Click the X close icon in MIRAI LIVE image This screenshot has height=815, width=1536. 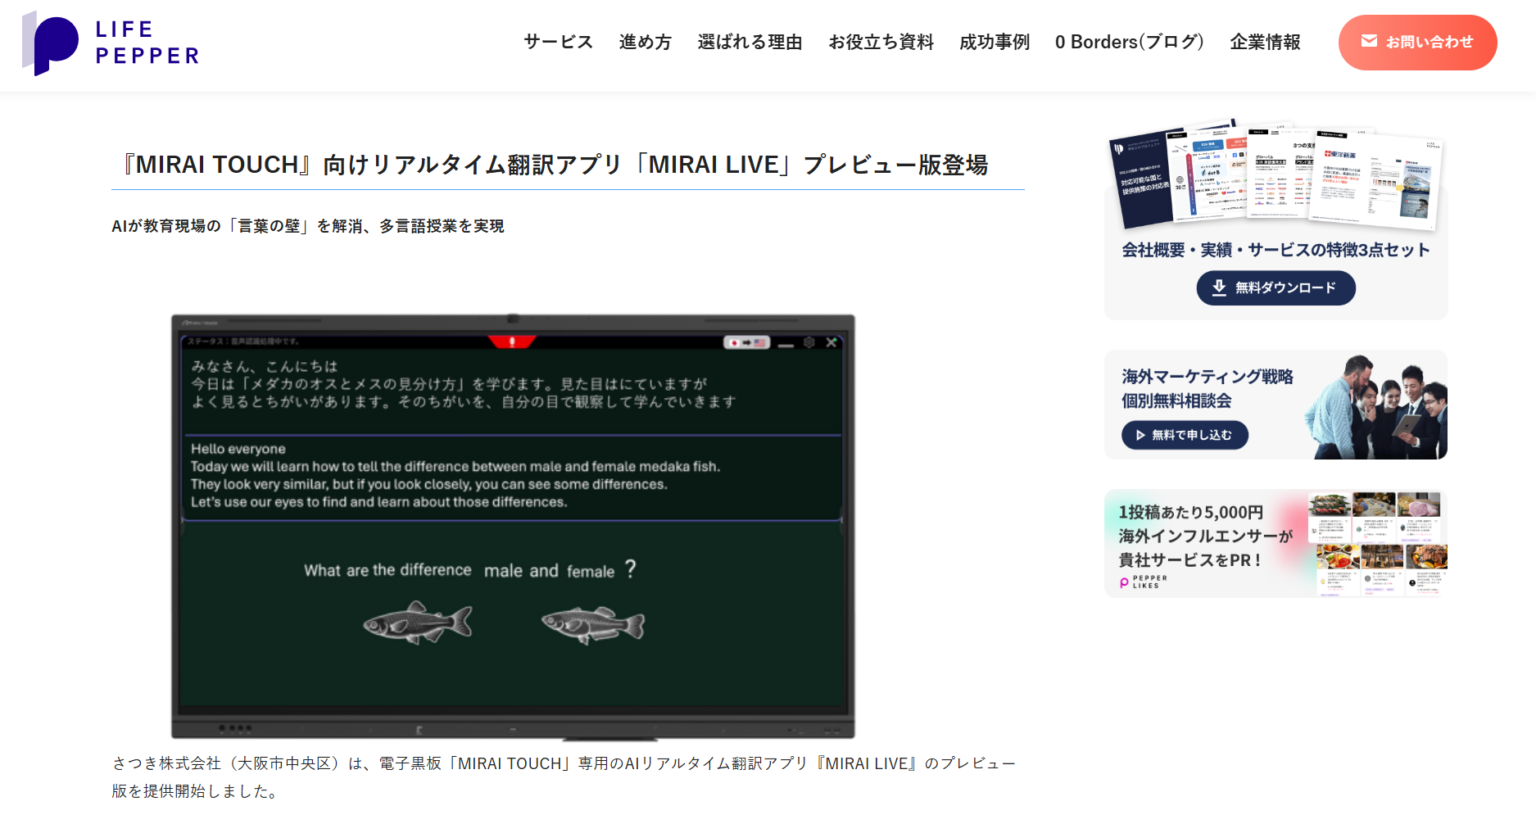[831, 343]
